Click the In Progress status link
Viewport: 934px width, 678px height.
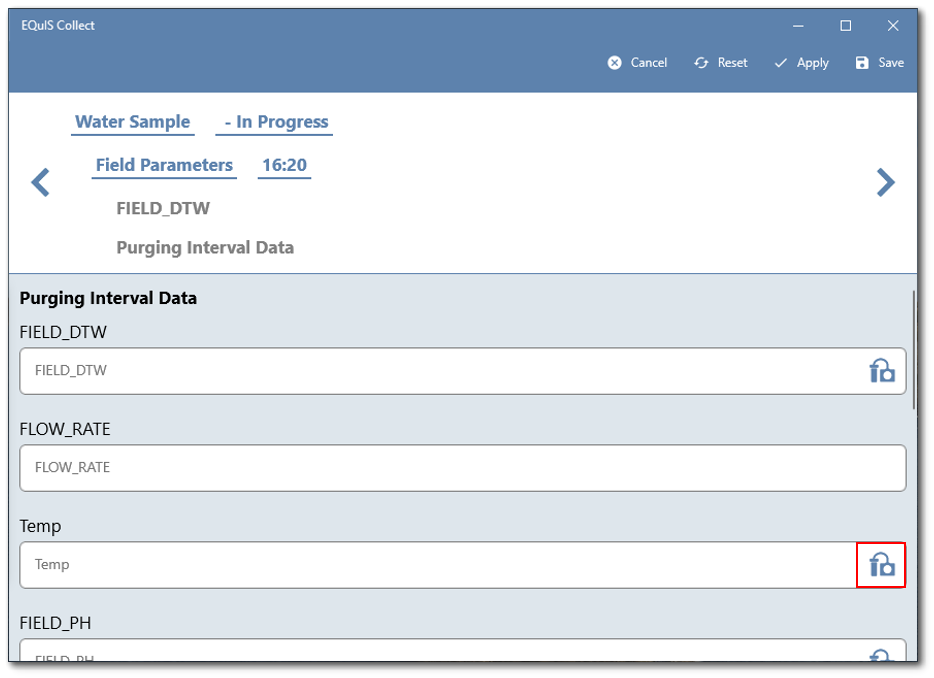coord(273,121)
